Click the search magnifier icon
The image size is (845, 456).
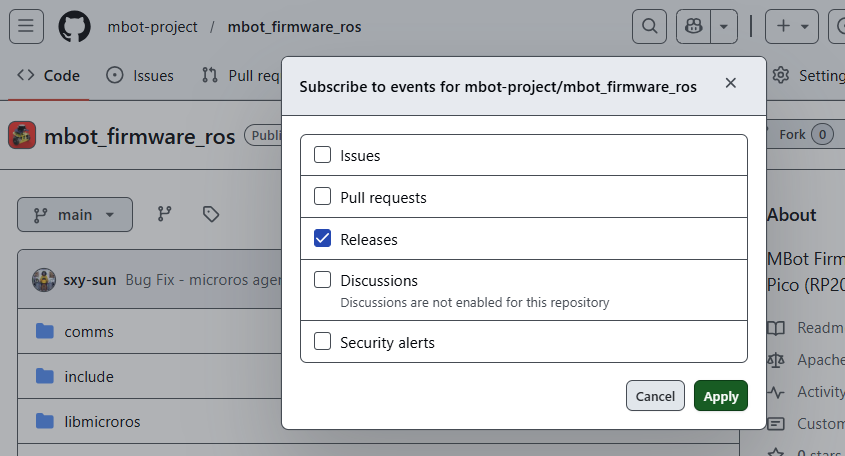tap(650, 27)
